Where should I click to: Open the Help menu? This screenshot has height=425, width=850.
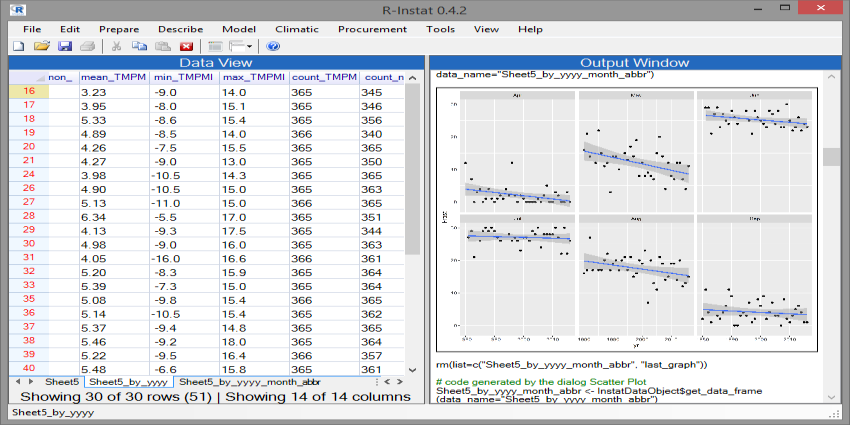coord(530,29)
